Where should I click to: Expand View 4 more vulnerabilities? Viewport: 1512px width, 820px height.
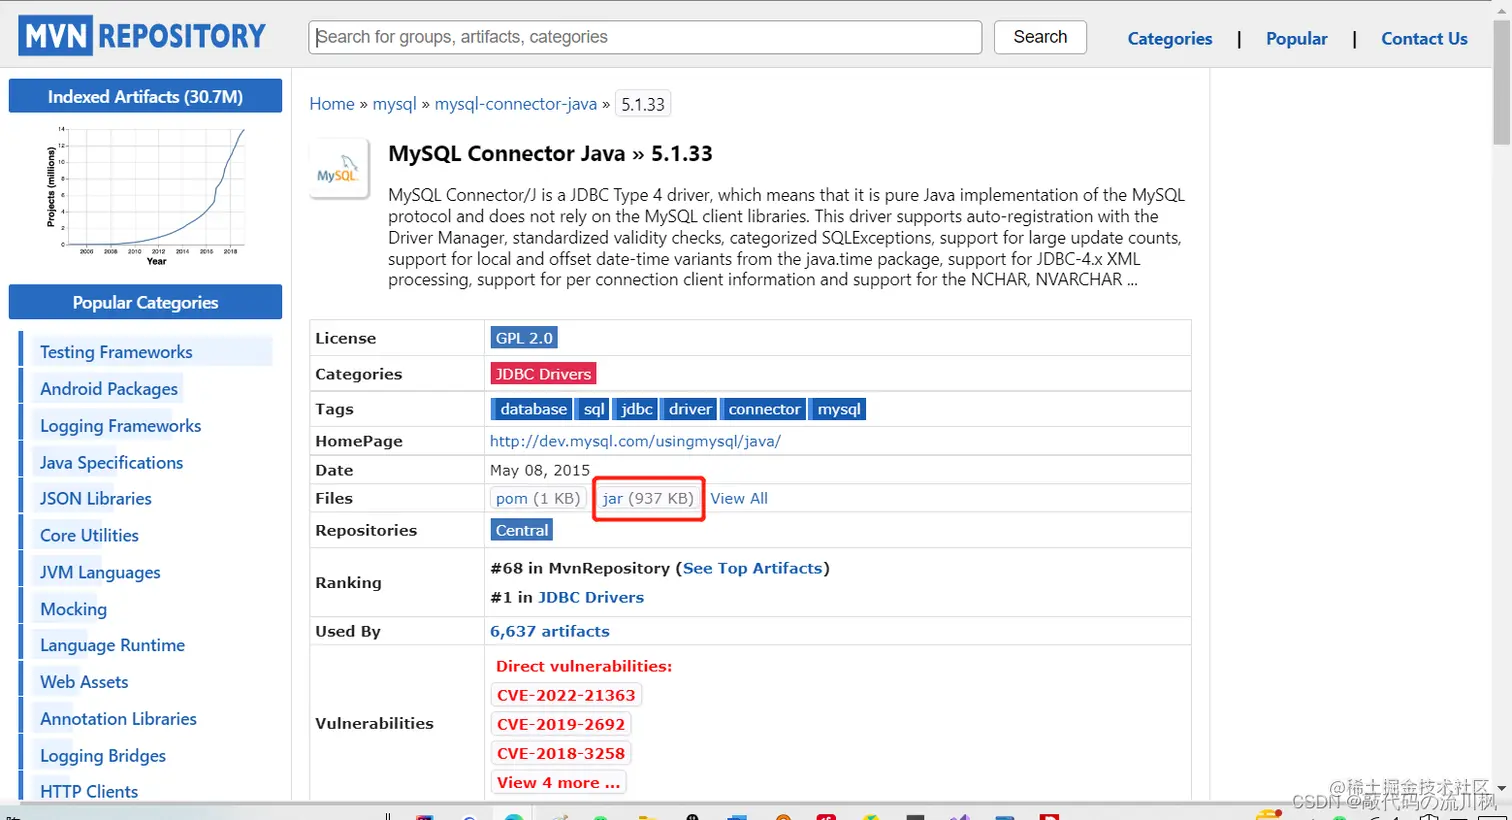(x=559, y=782)
